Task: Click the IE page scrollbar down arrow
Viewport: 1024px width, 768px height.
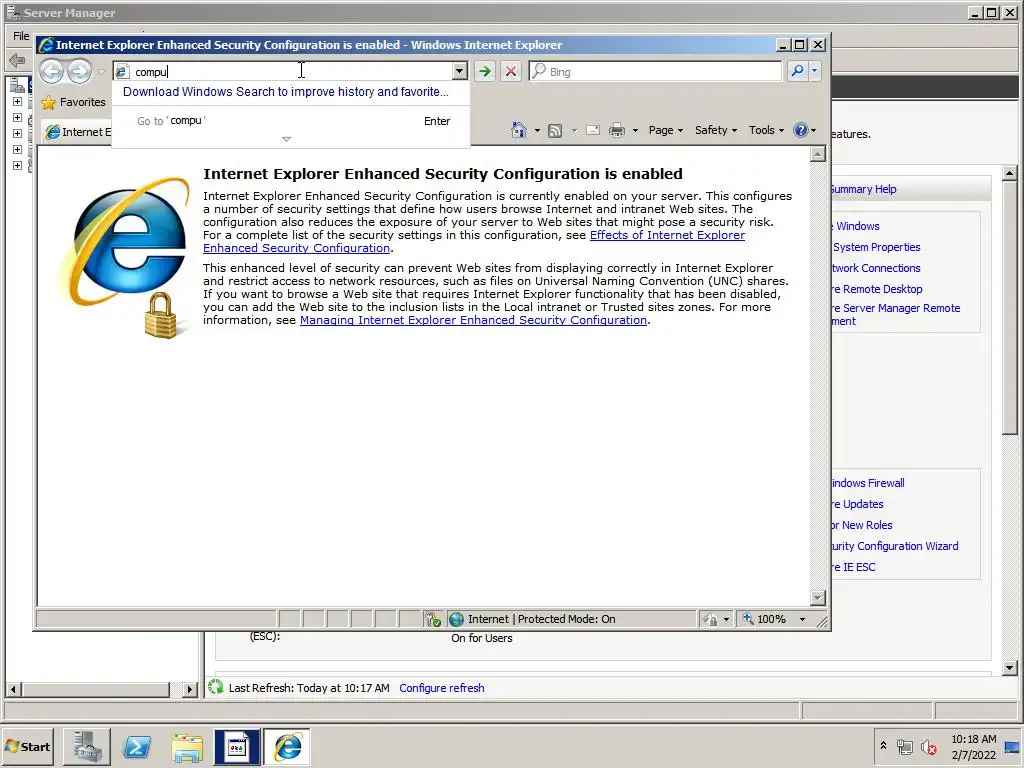Action: coord(818,598)
